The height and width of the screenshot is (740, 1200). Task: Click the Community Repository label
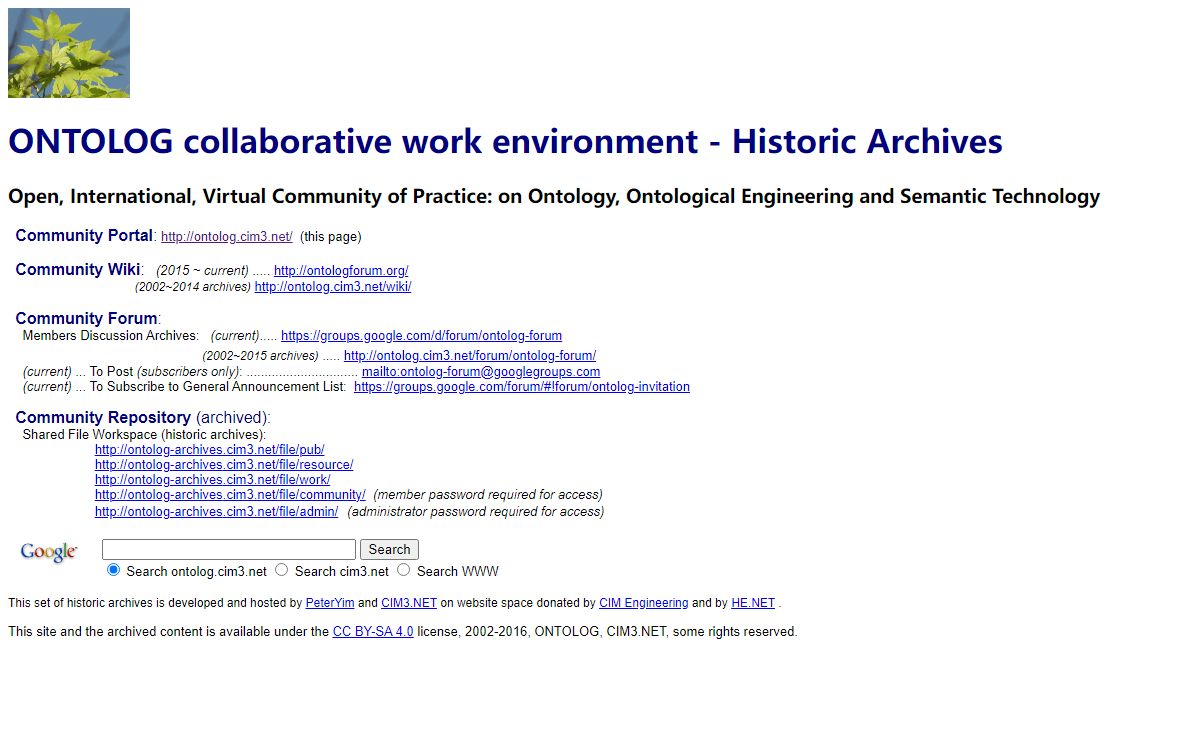(103, 417)
